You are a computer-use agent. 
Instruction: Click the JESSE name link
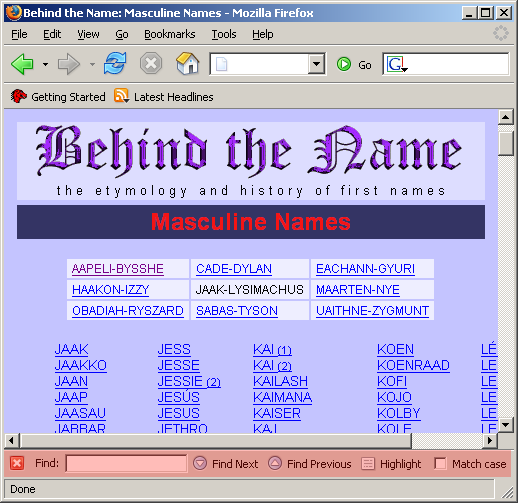pyautogui.click(x=179, y=365)
